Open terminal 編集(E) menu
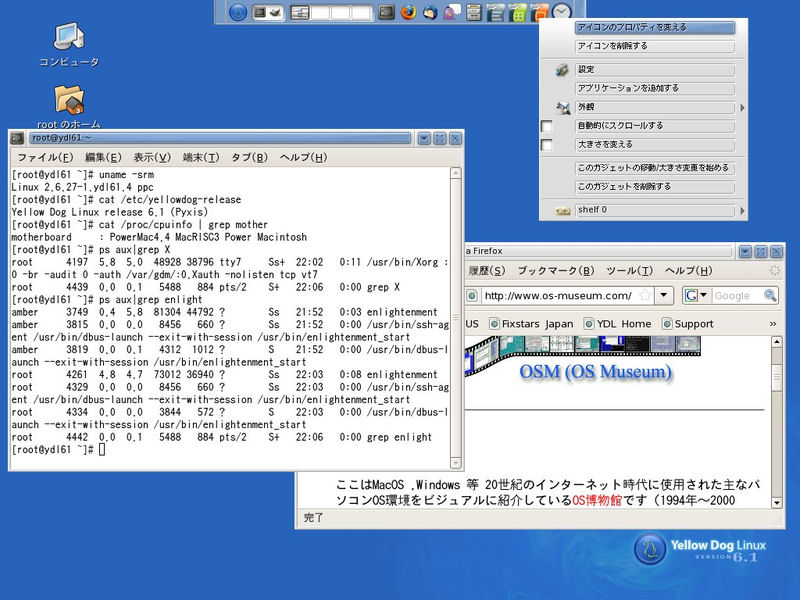Screen dimensions: 800x600 coord(103,158)
